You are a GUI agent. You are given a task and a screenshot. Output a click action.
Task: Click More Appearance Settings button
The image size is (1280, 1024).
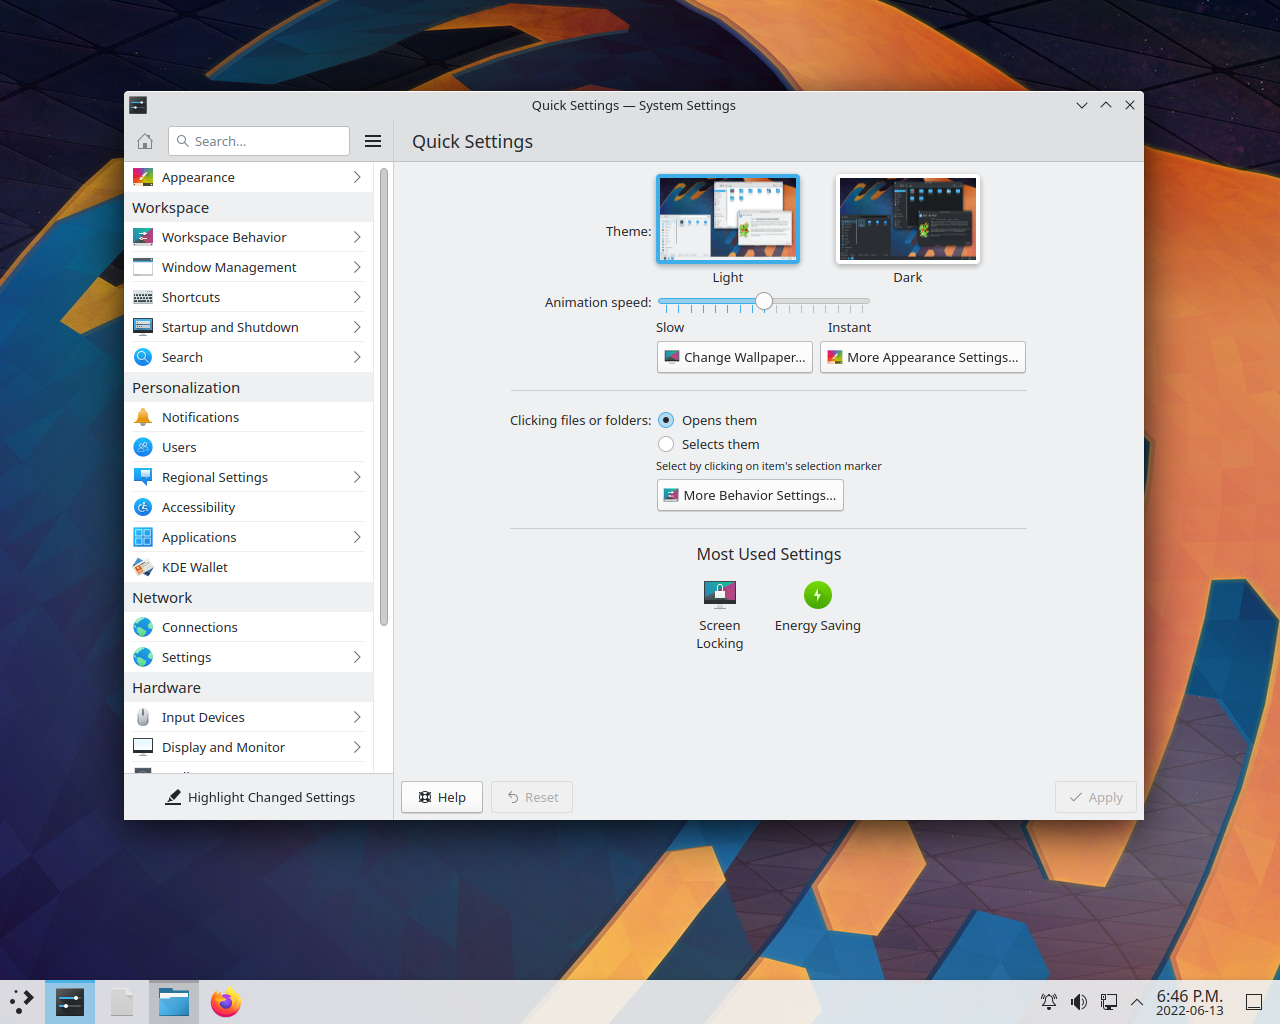point(923,357)
